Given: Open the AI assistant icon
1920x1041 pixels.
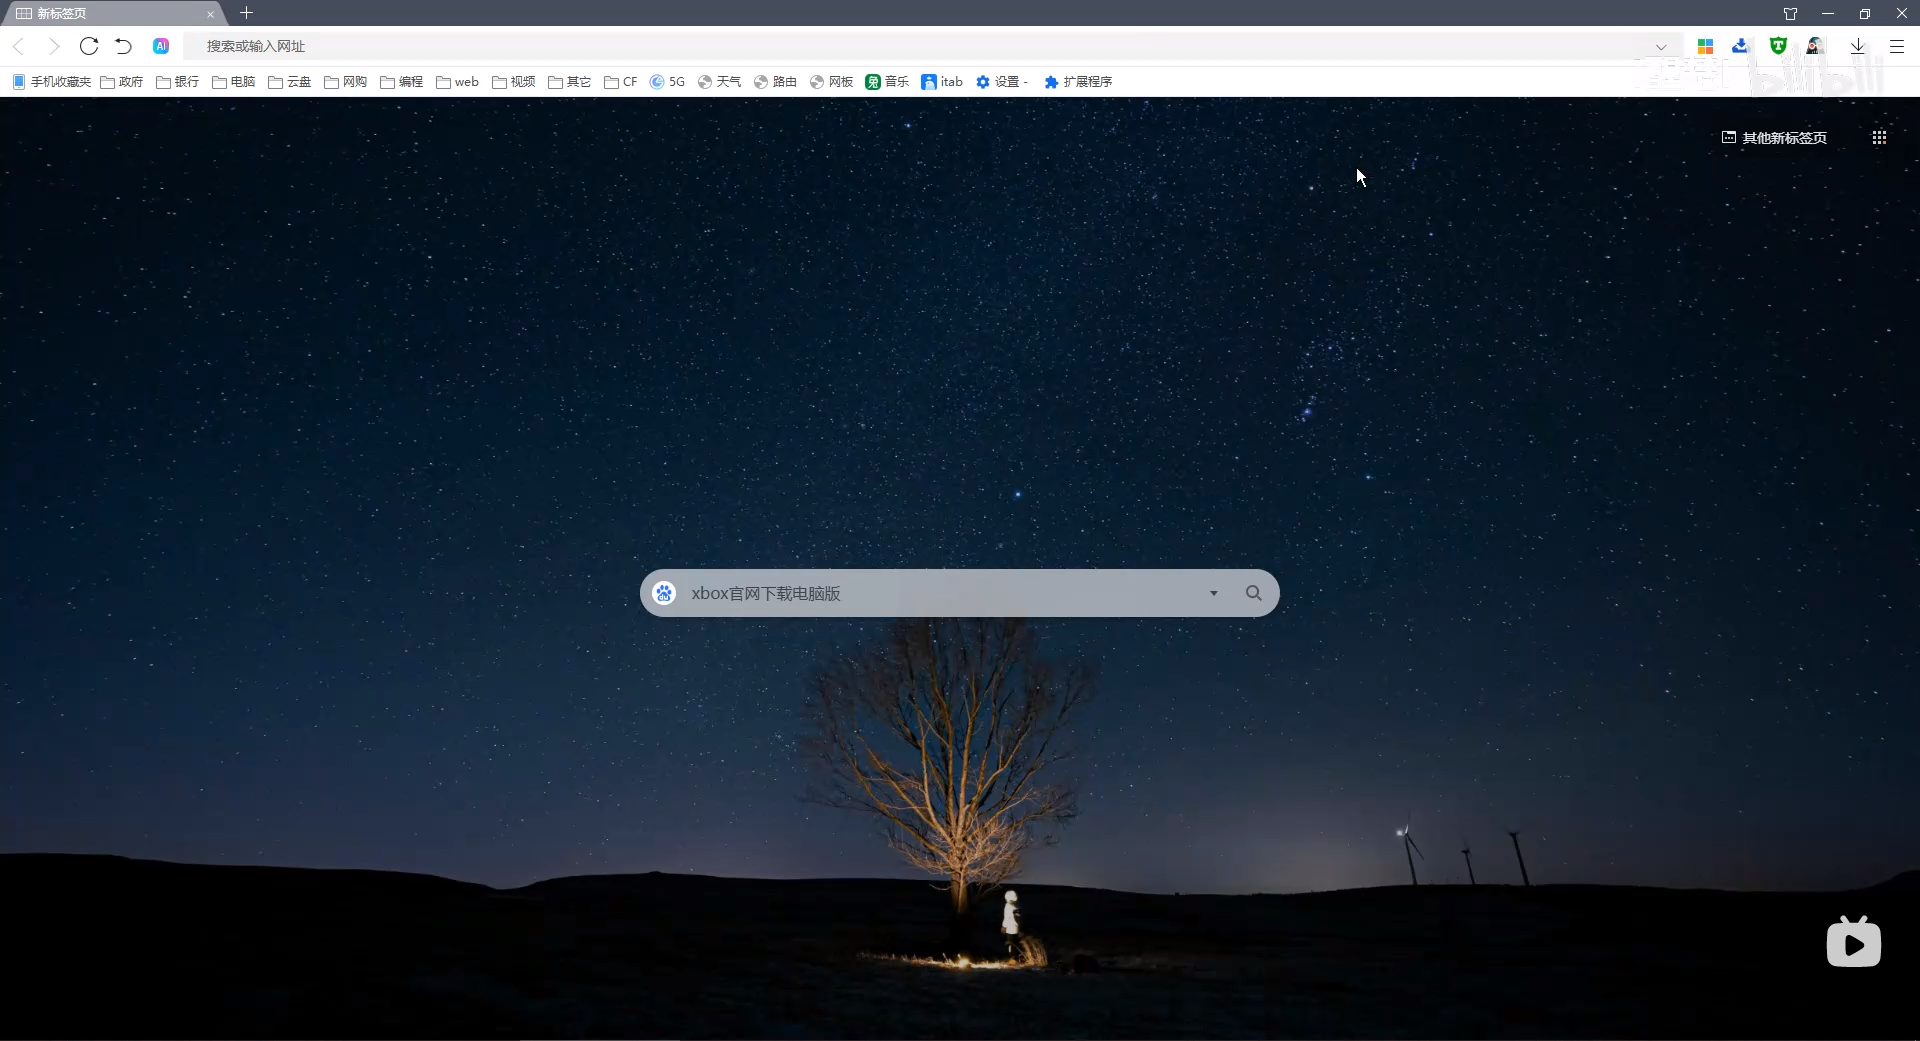Looking at the screenshot, I should pyautogui.click(x=161, y=46).
